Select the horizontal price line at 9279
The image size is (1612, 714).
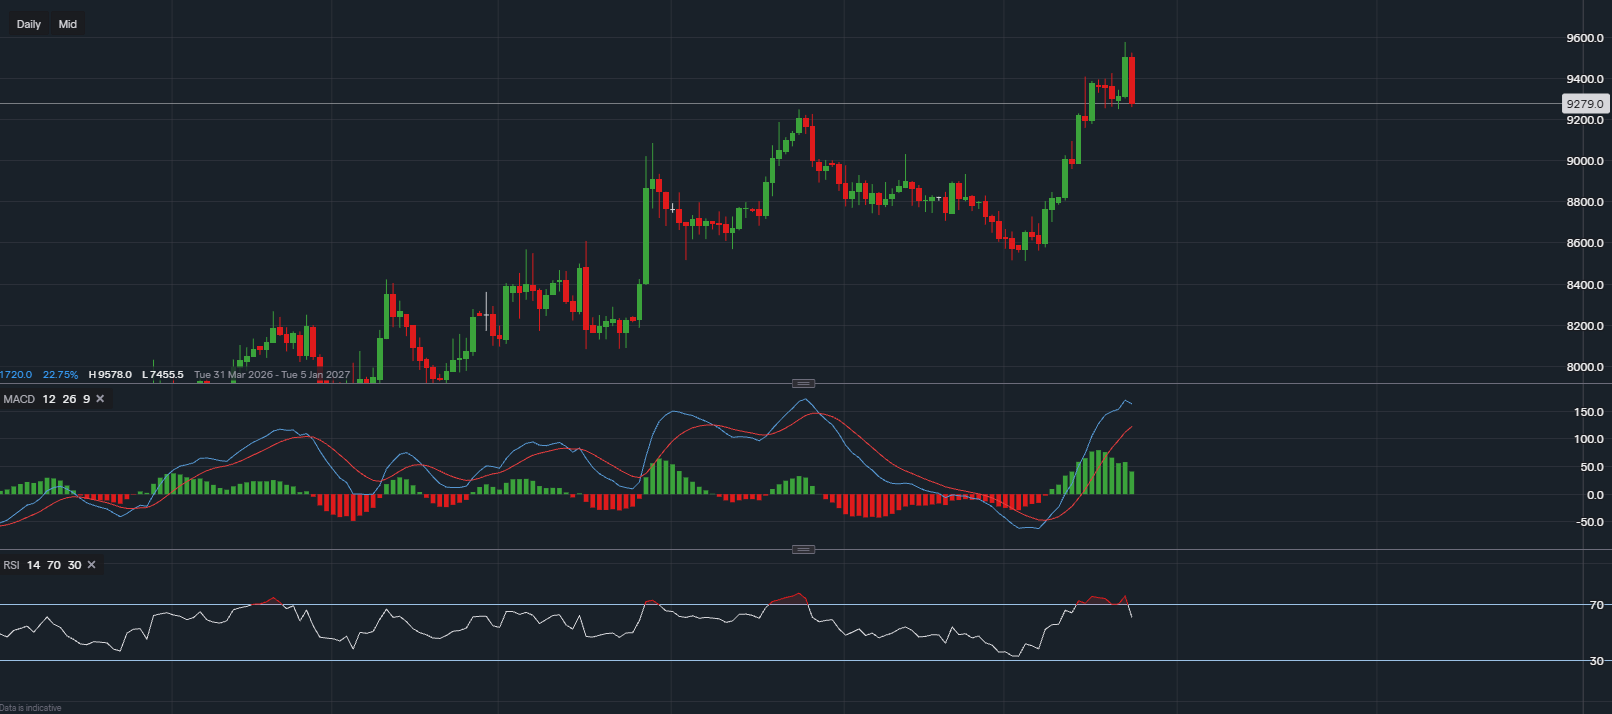[x=780, y=103]
